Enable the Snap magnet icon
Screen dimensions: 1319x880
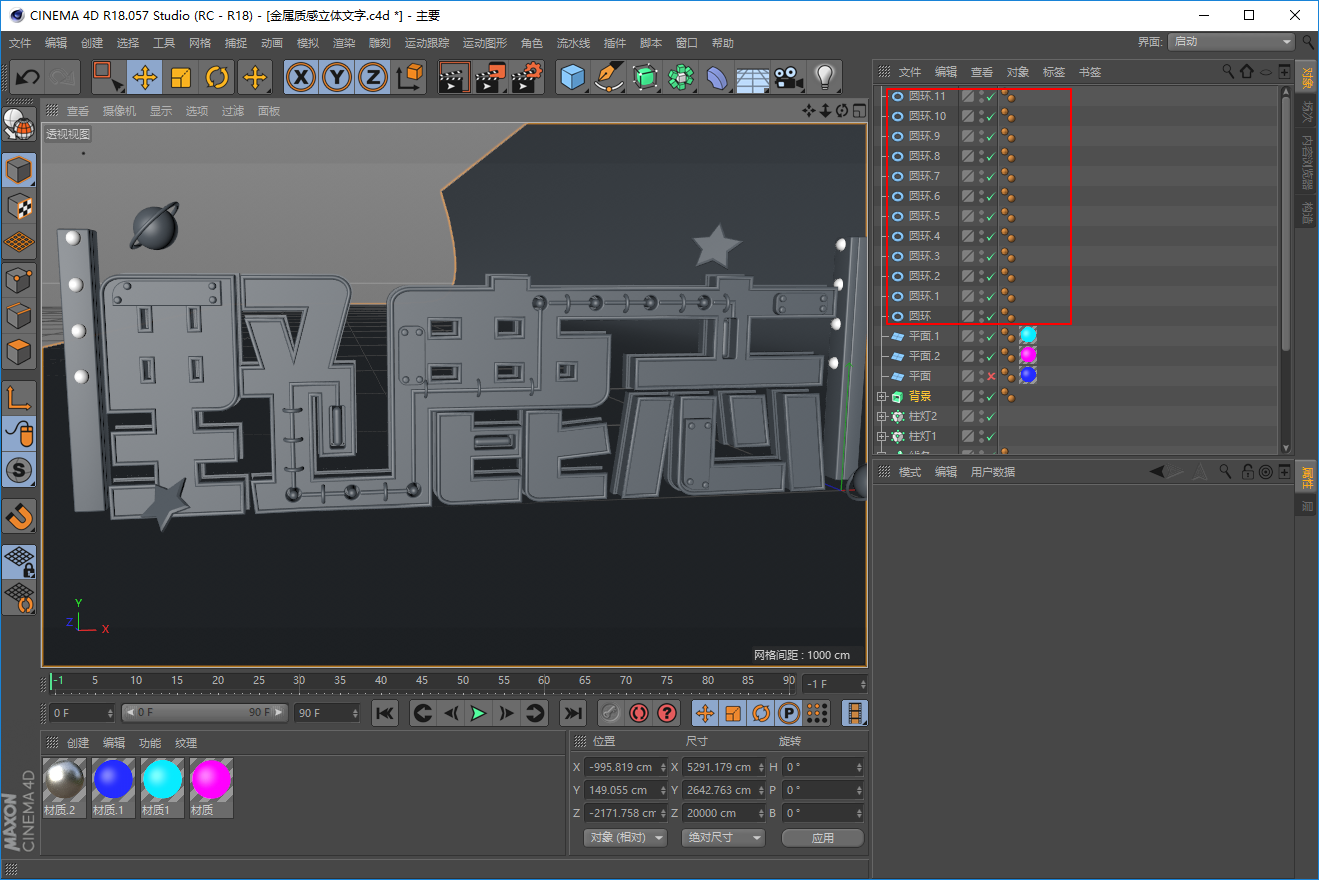point(20,517)
